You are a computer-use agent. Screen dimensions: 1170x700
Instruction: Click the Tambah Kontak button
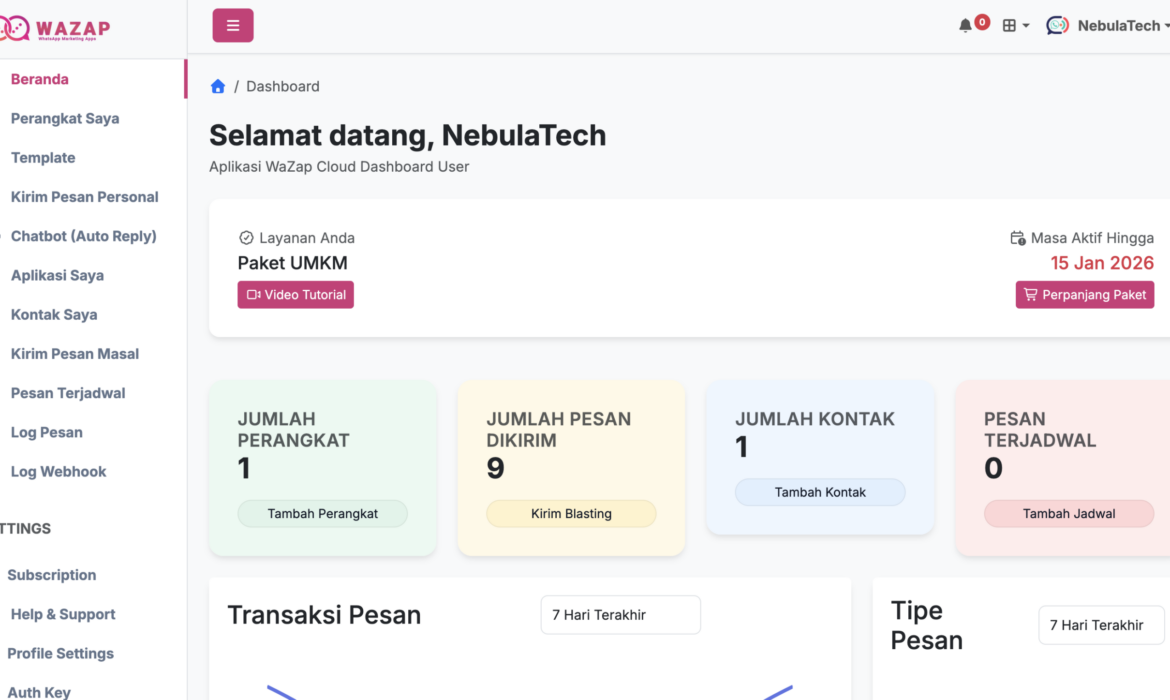(820, 492)
